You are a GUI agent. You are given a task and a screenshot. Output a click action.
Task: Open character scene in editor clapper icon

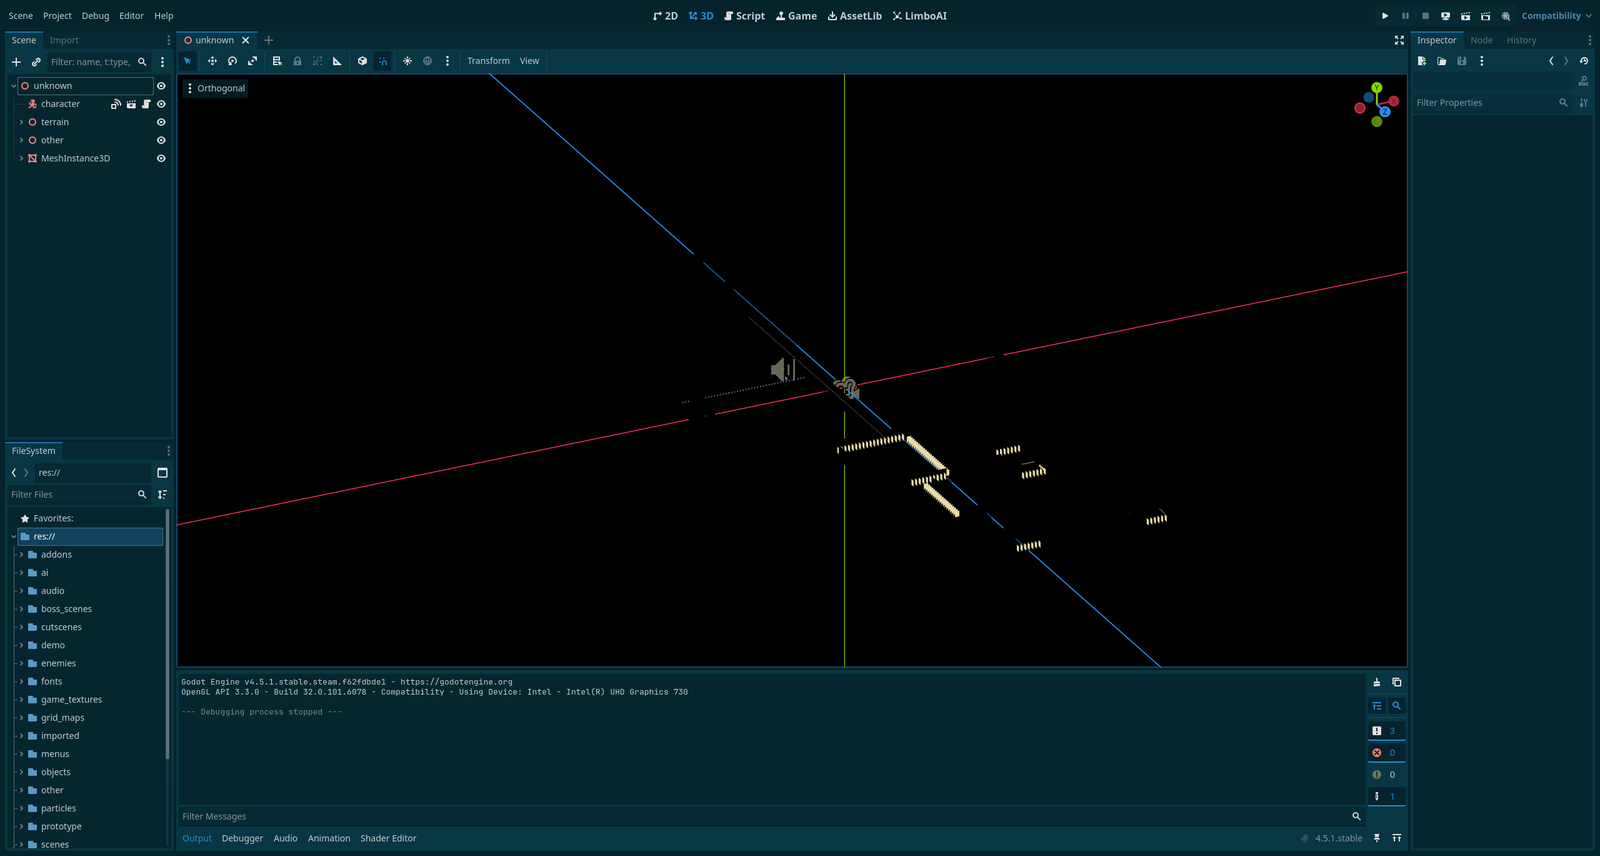tap(131, 104)
